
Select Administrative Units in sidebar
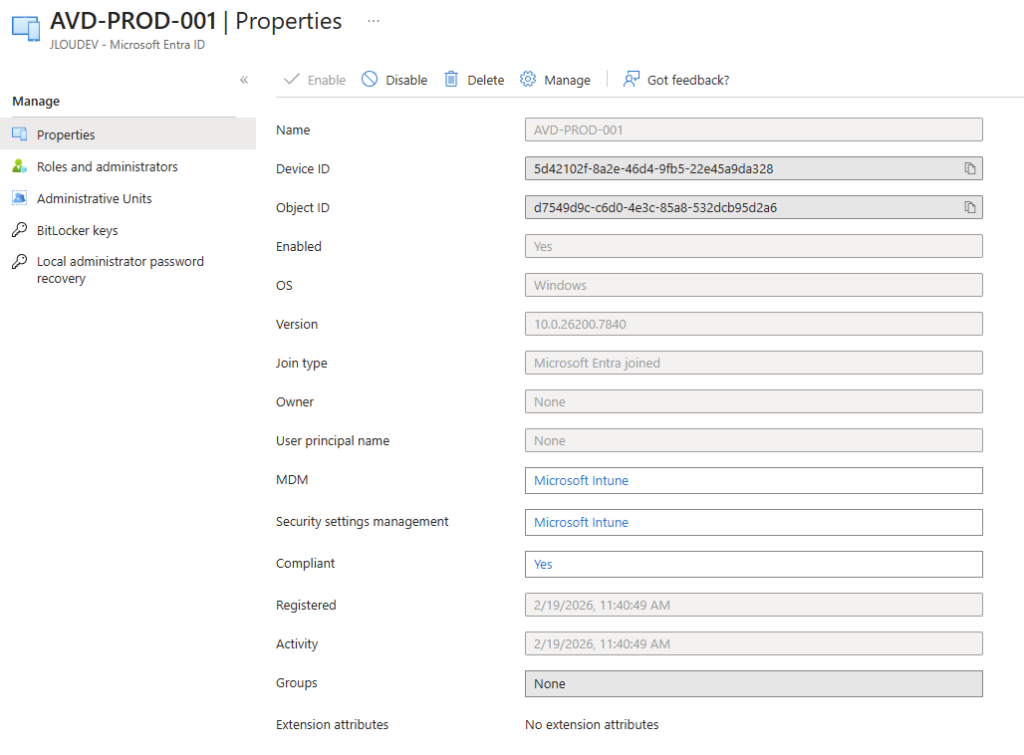tap(94, 199)
